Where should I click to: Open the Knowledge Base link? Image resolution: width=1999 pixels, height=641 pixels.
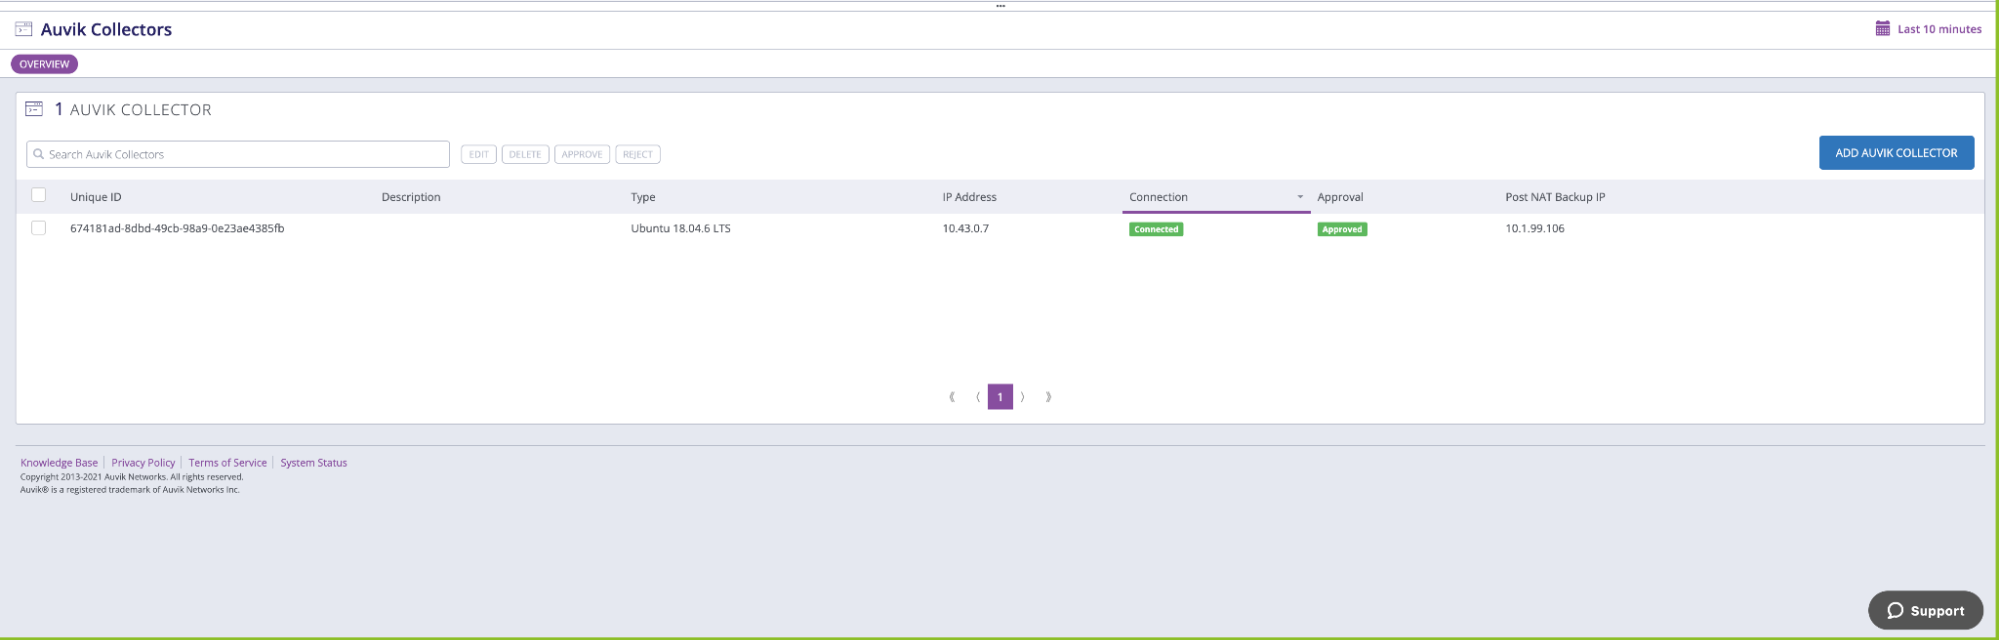(59, 463)
